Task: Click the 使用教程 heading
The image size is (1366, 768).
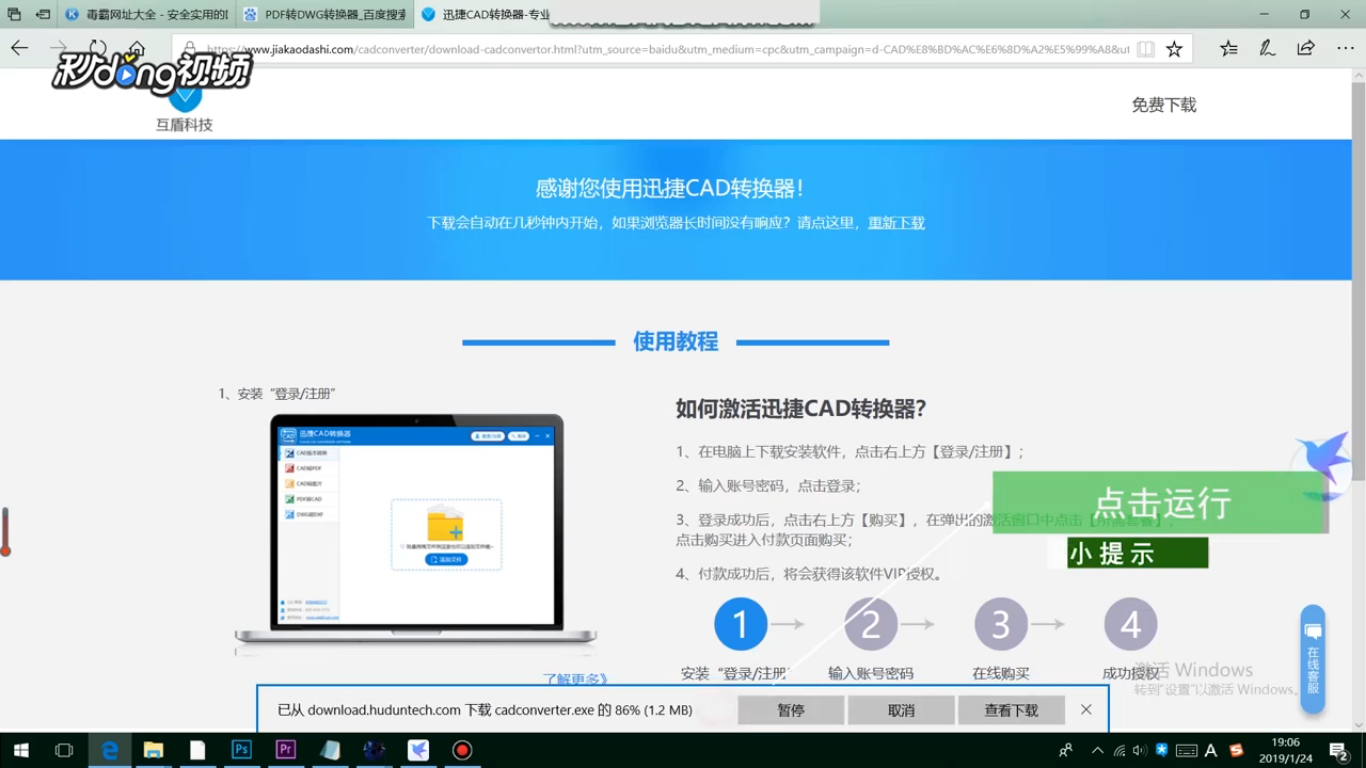Action: coord(676,342)
